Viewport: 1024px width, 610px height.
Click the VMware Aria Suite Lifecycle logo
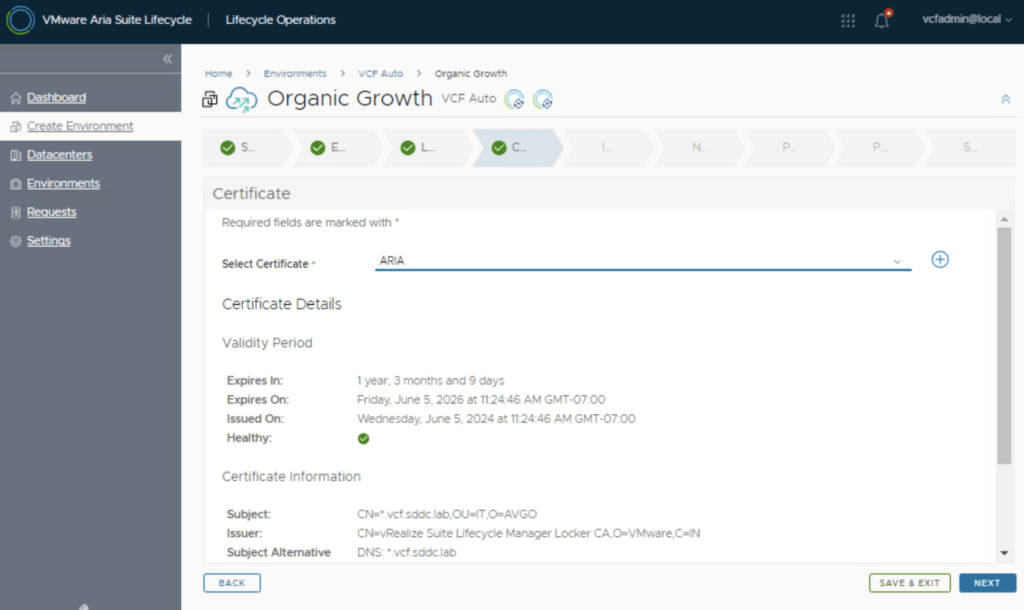point(20,20)
